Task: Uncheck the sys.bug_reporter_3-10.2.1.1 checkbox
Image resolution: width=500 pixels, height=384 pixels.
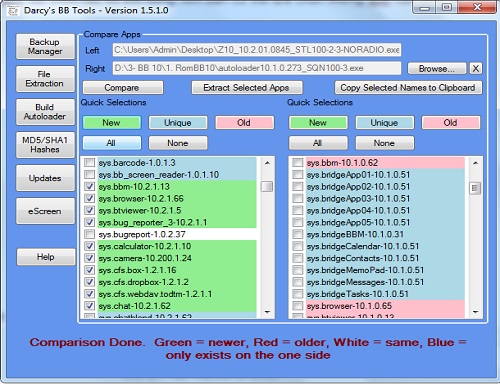Action: (89, 222)
